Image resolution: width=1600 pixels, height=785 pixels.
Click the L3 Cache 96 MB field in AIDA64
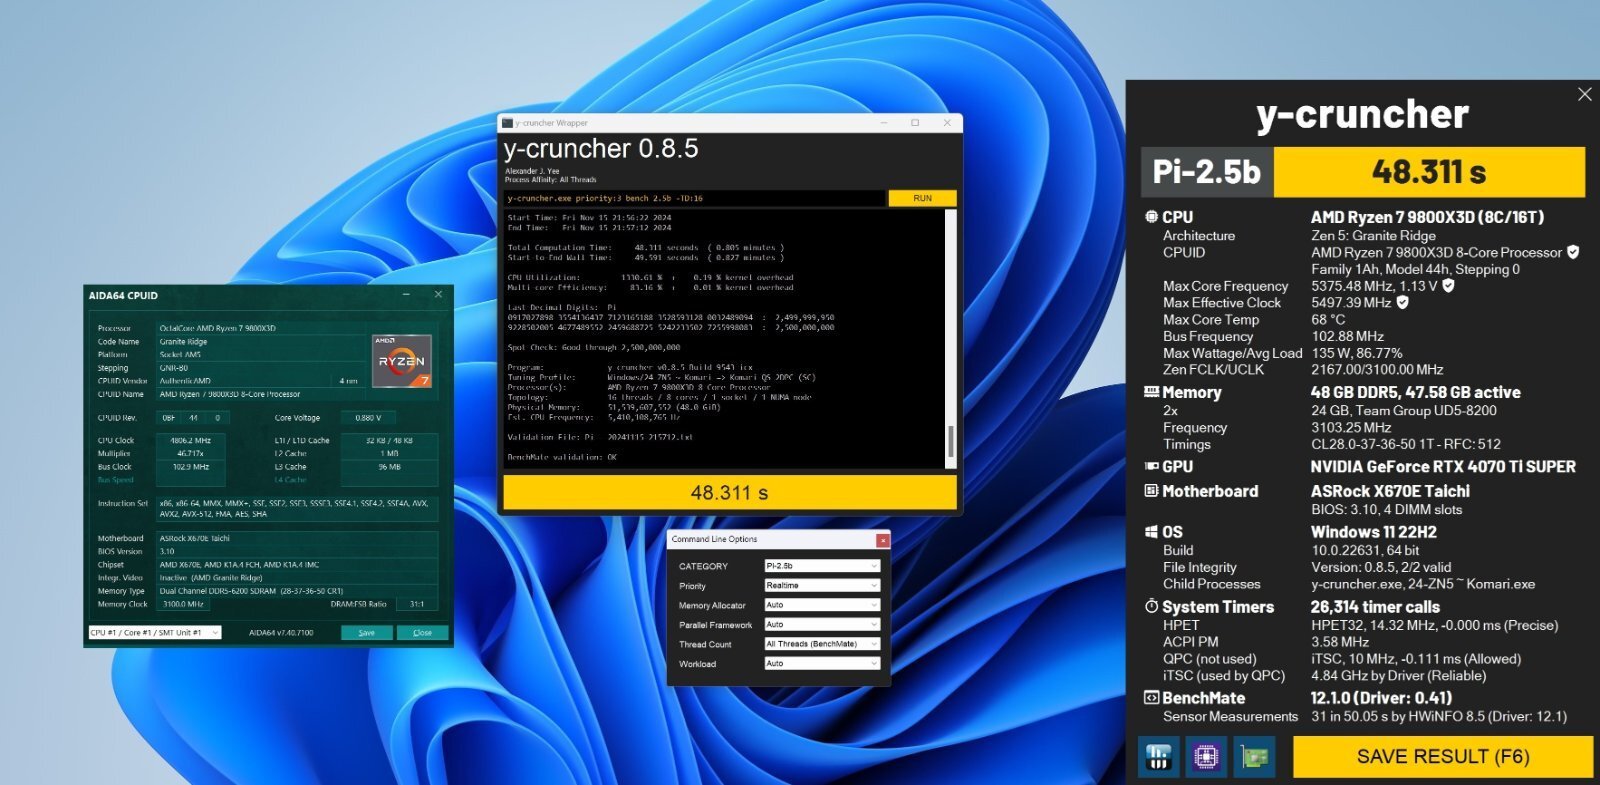point(389,467)
